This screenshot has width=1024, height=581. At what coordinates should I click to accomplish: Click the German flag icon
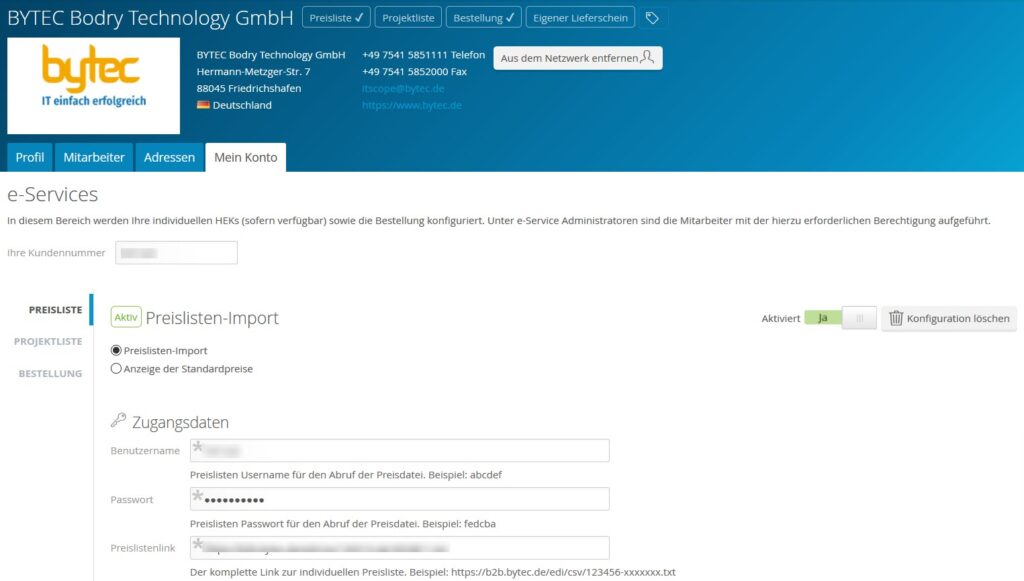203,104
